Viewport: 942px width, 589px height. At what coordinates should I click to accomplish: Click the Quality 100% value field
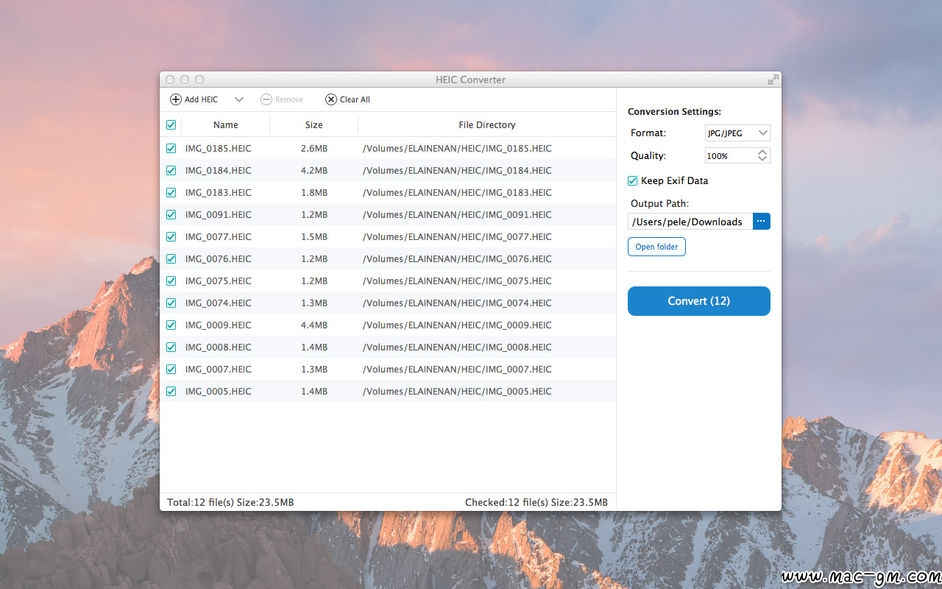730,156
